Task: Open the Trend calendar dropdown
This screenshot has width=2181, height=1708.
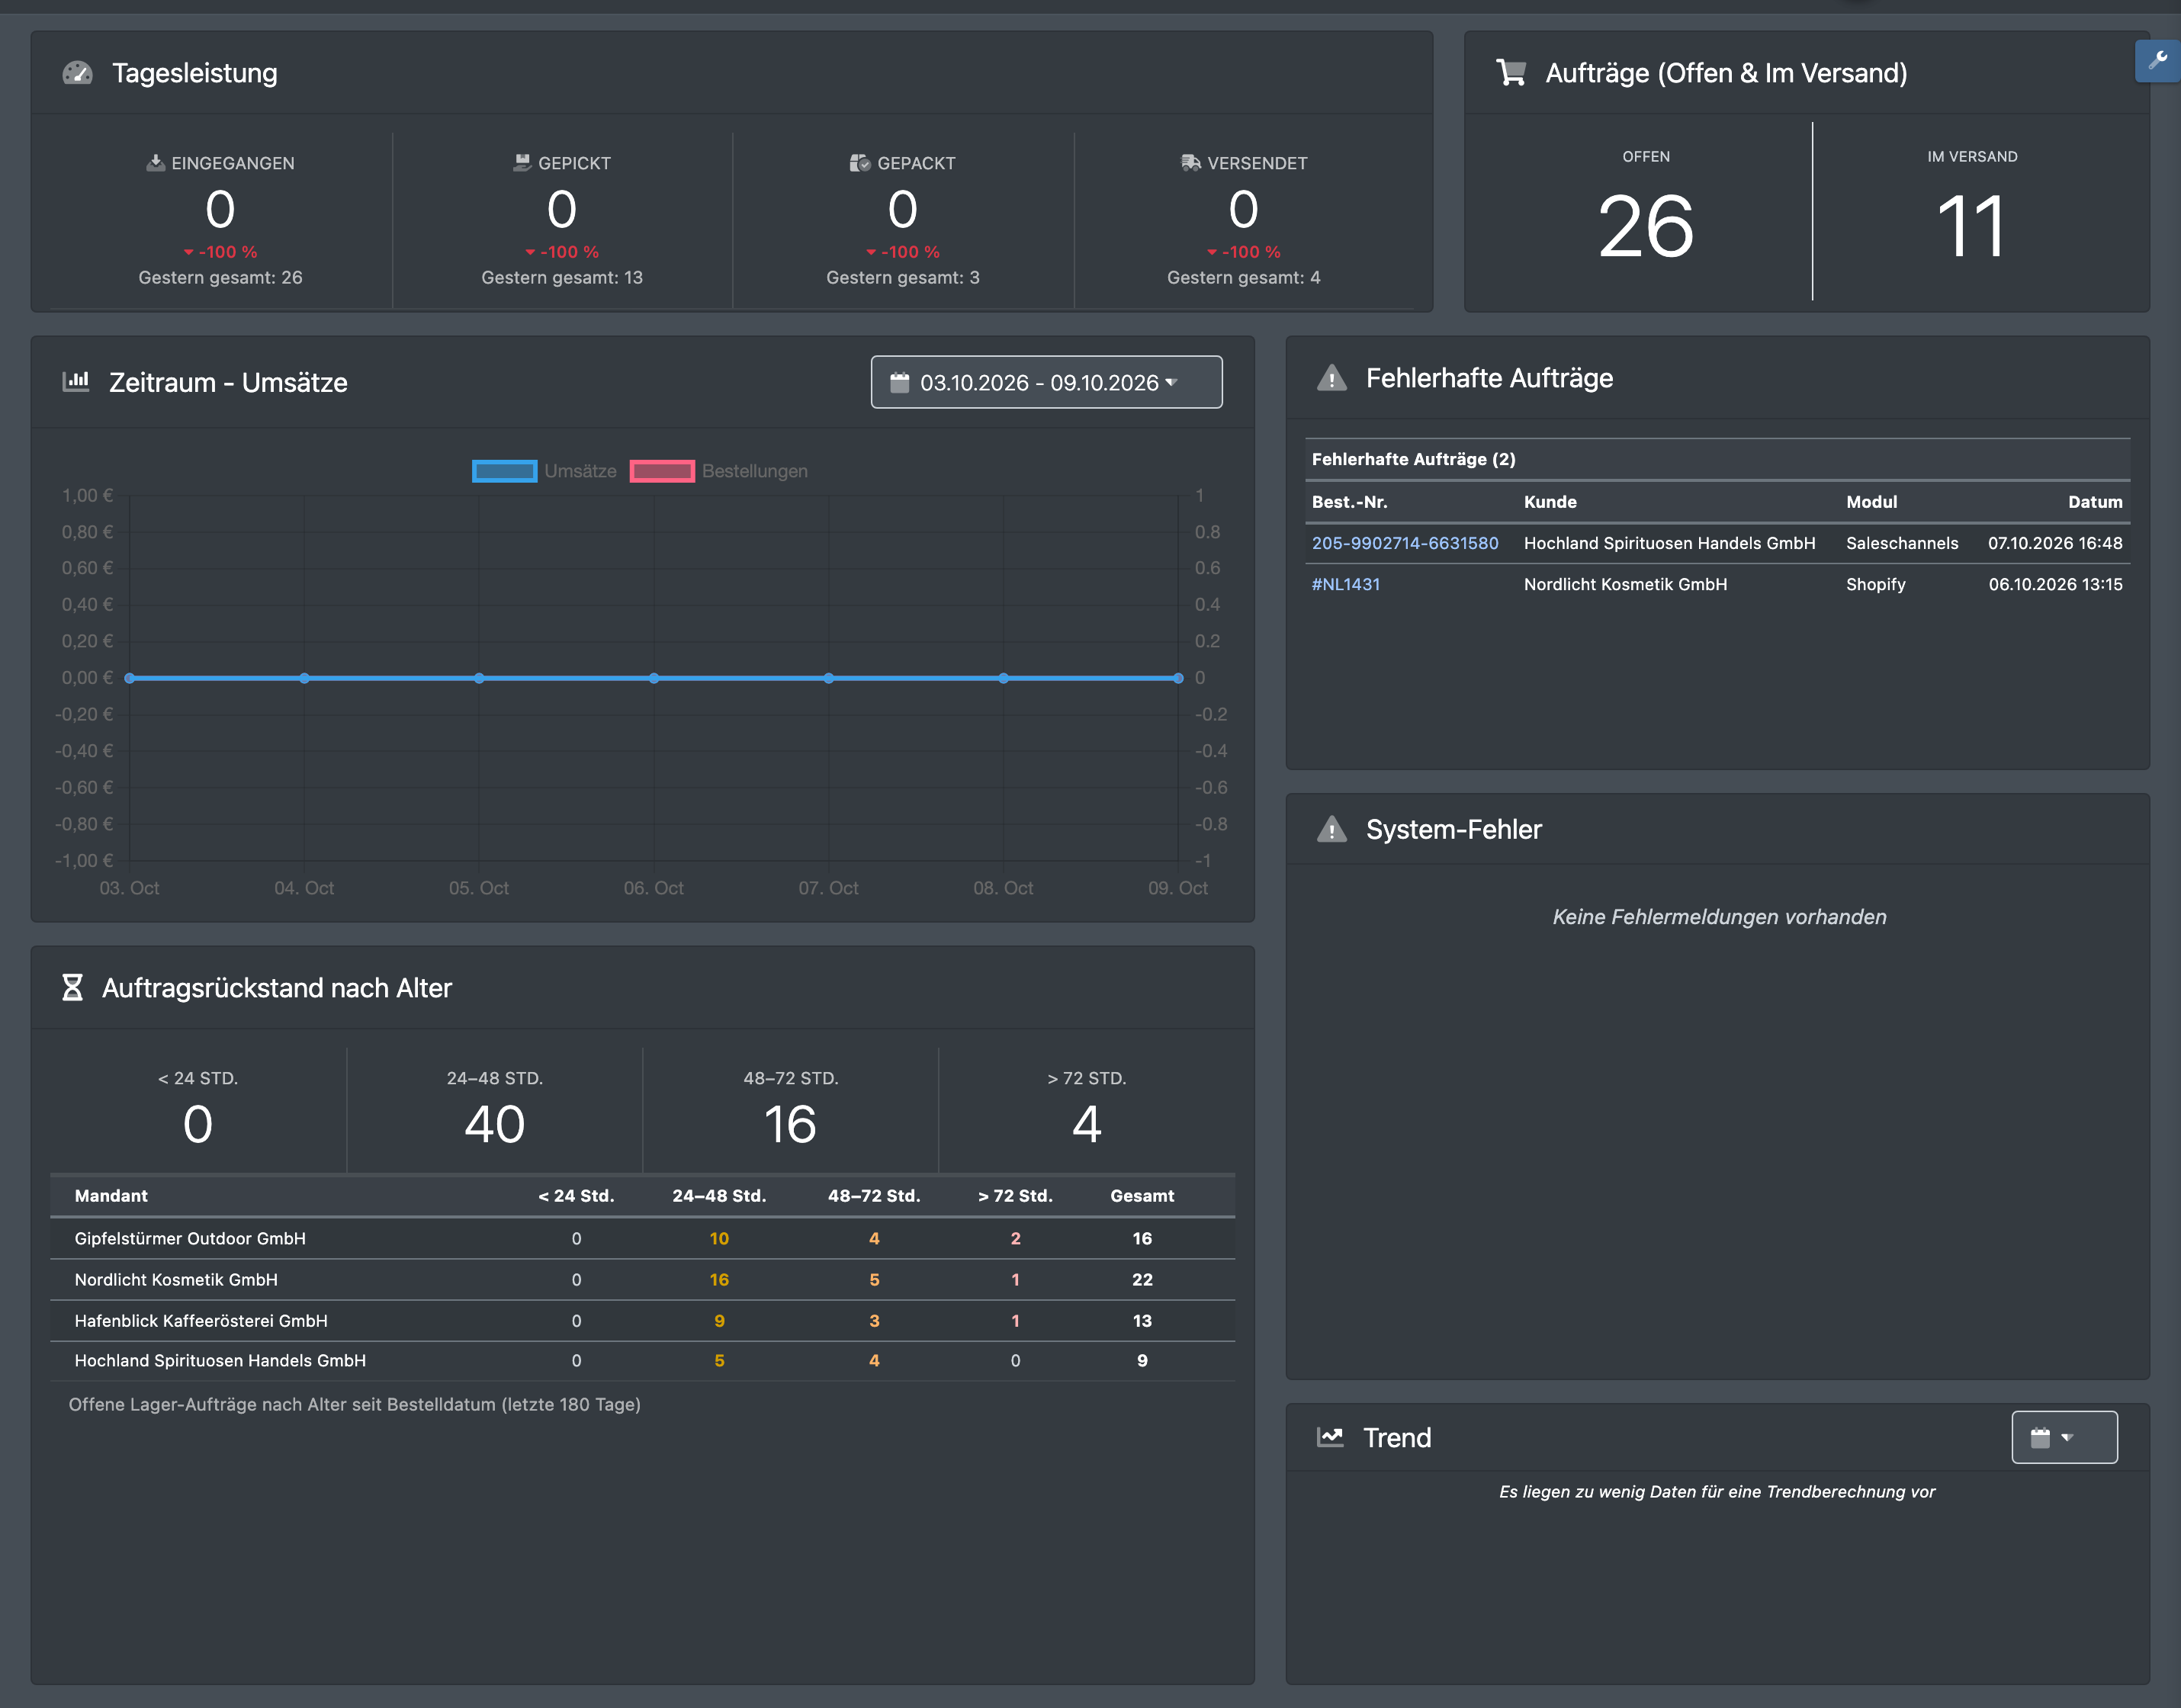Action: [2064, 1437]
